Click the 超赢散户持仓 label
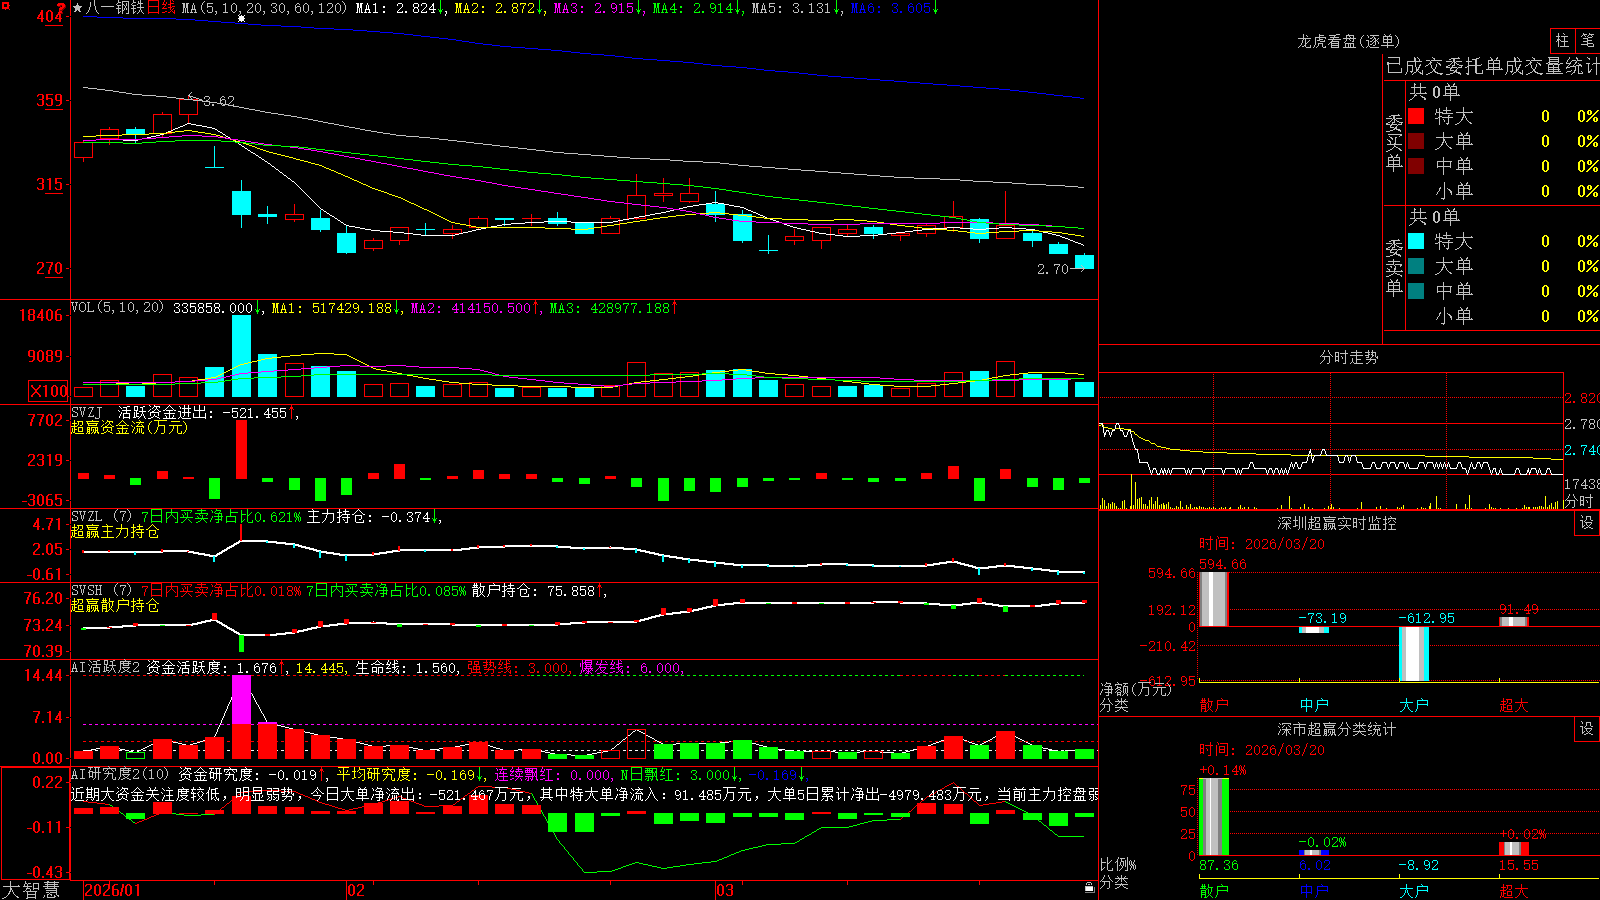Screen dimensions: 1600x900 (115, 605)
